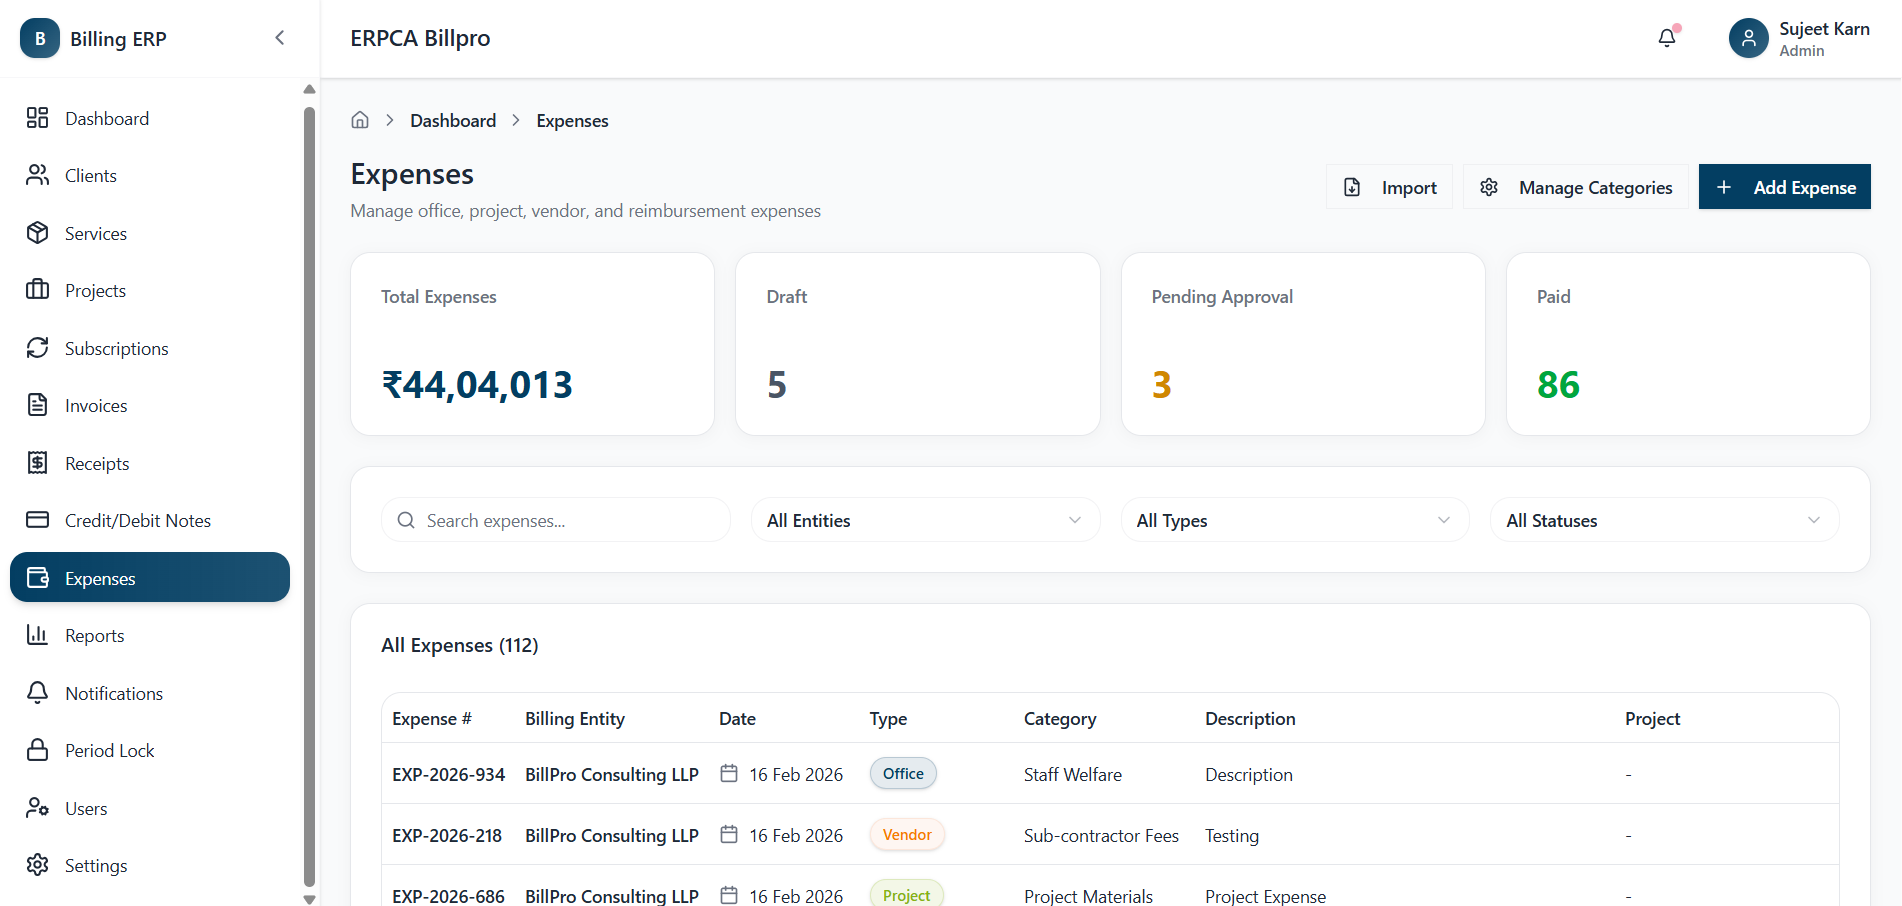The image size is (1902, 906).
Task: Click the Billing ERP logo icon
Action: 40,38
